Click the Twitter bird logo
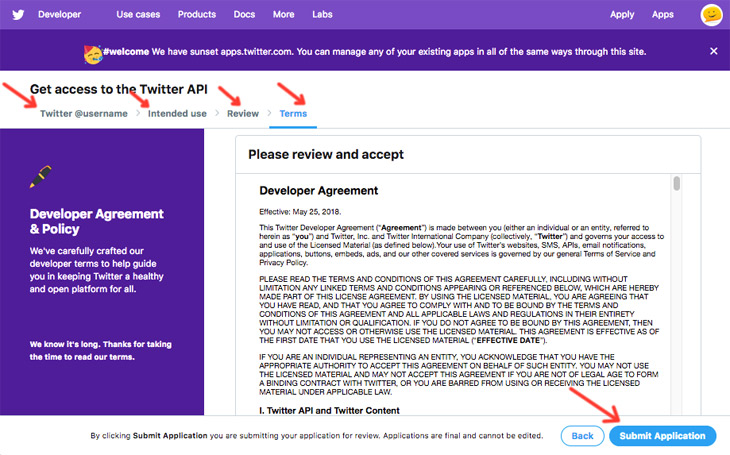 [x=18, y=15]
